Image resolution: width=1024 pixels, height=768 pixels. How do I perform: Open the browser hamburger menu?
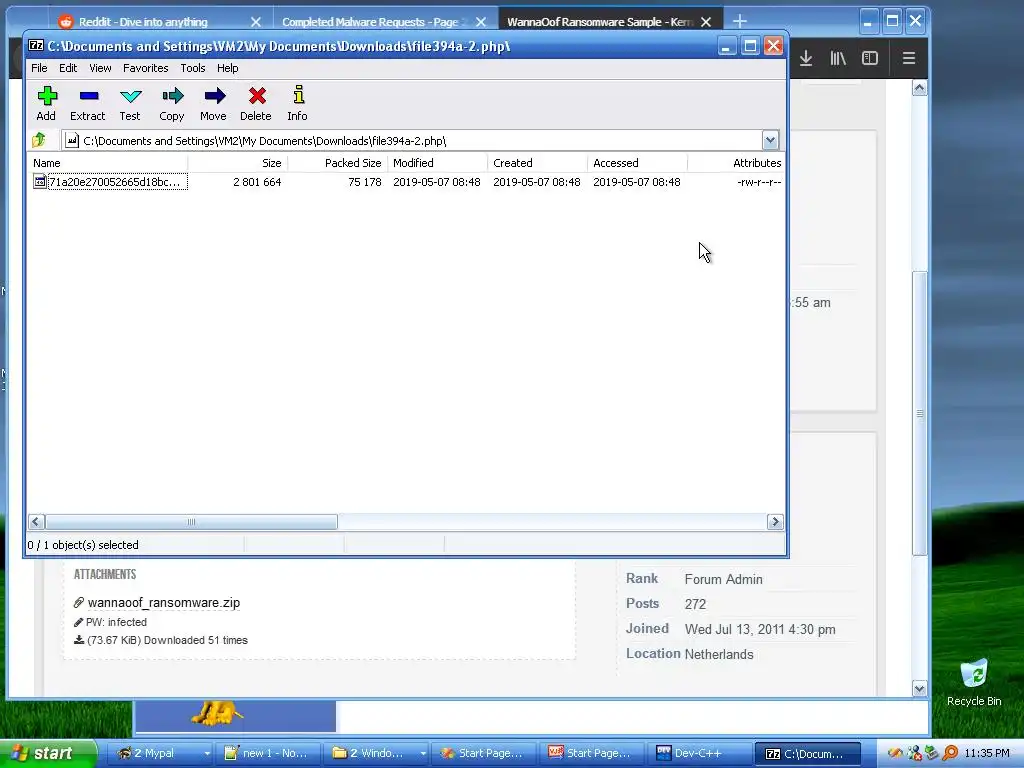point(908,58)
